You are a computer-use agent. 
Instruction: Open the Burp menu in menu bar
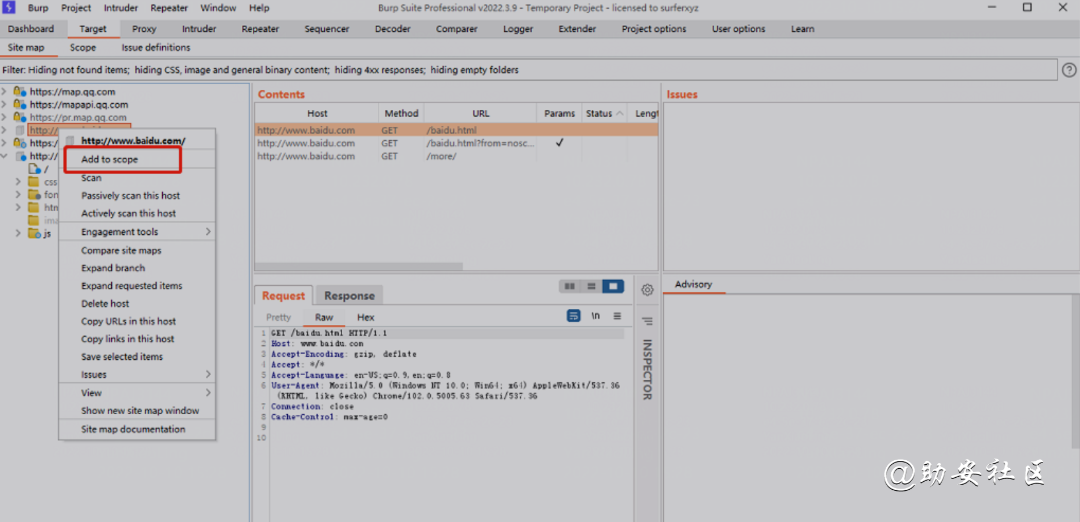click(x=38, y=8)
